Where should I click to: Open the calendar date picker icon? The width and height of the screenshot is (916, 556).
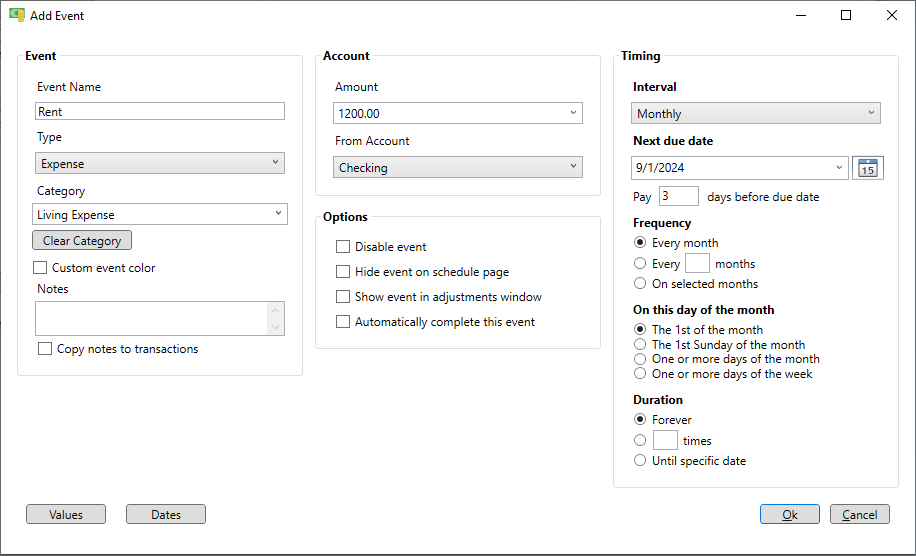(x=868, y=168)
